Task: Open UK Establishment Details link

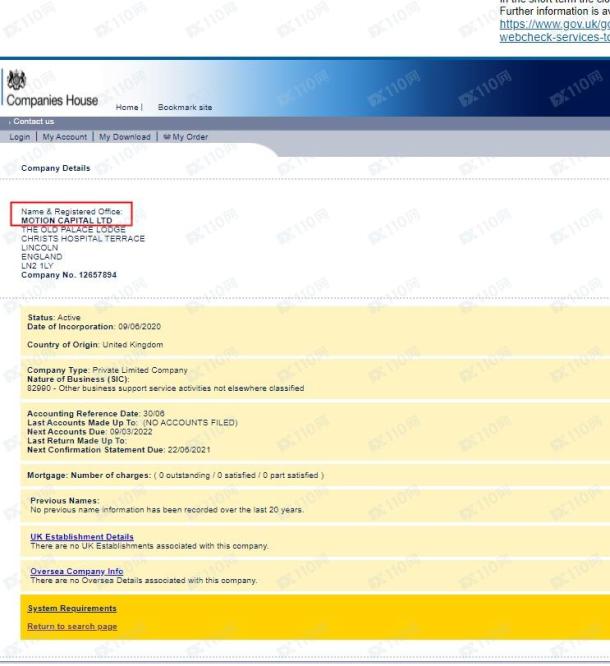Action: tap(82, 537)
